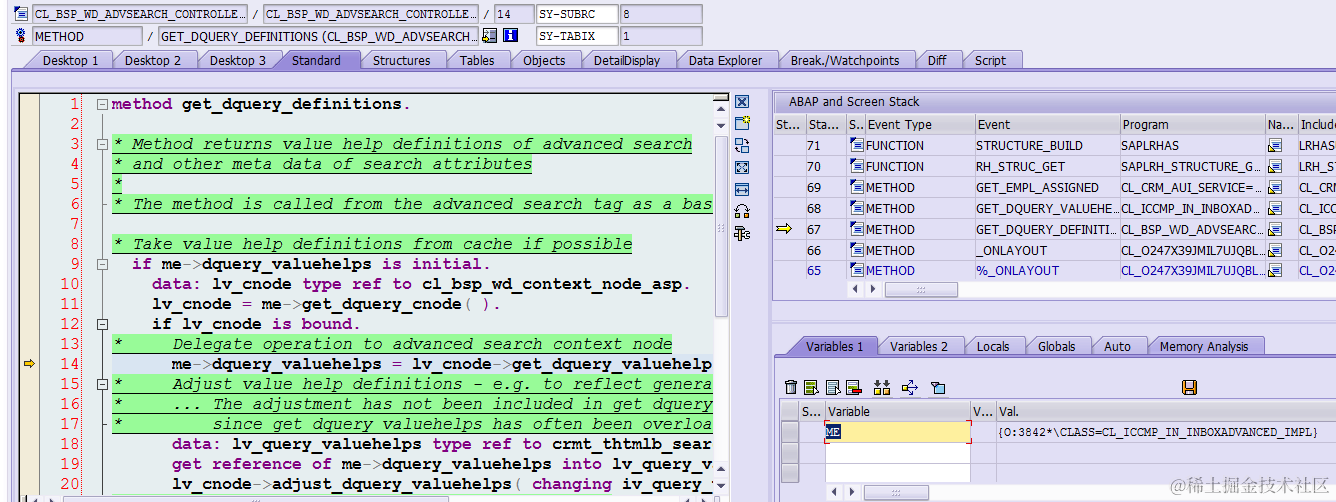Click the list icon with red bar
Viewport: 1336px width, 502px height.
[x=853, y=388]
